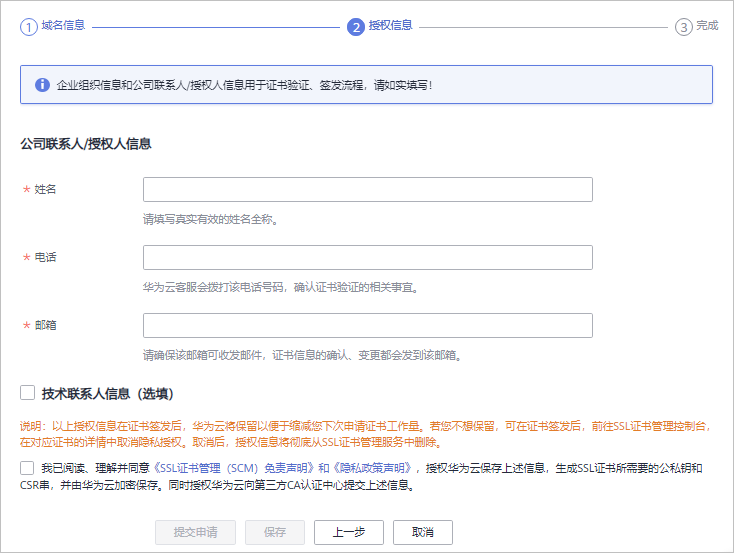Click hint text about 华为云客服会拨打该电话号码
The width and height of the screenshot is (734, 553).
coord(280,287)
